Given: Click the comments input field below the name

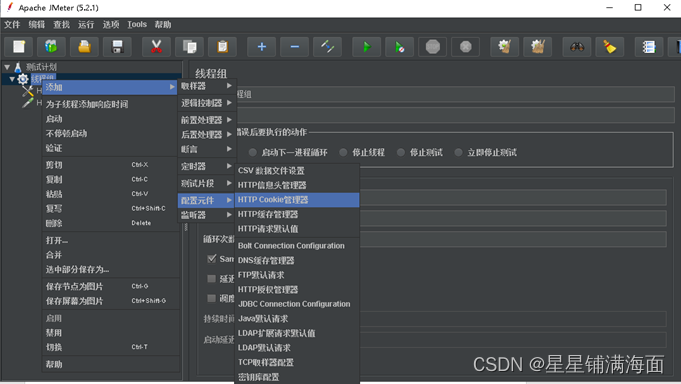Looking at the screenshot, I should click(455, 115).
